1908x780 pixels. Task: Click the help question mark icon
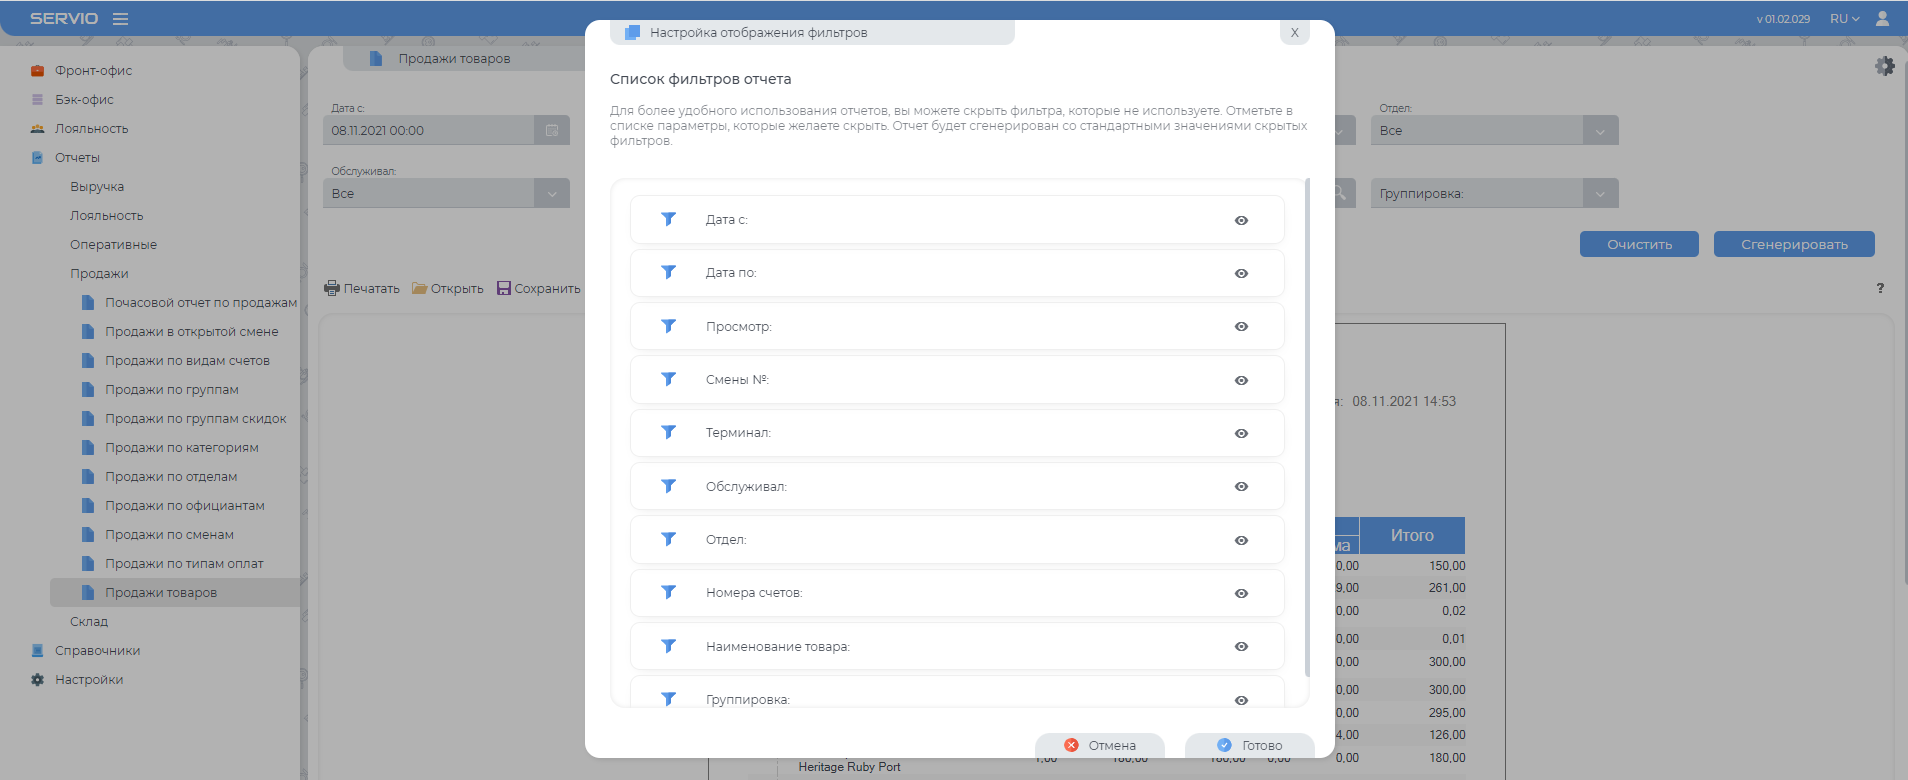coord(1880,288)
